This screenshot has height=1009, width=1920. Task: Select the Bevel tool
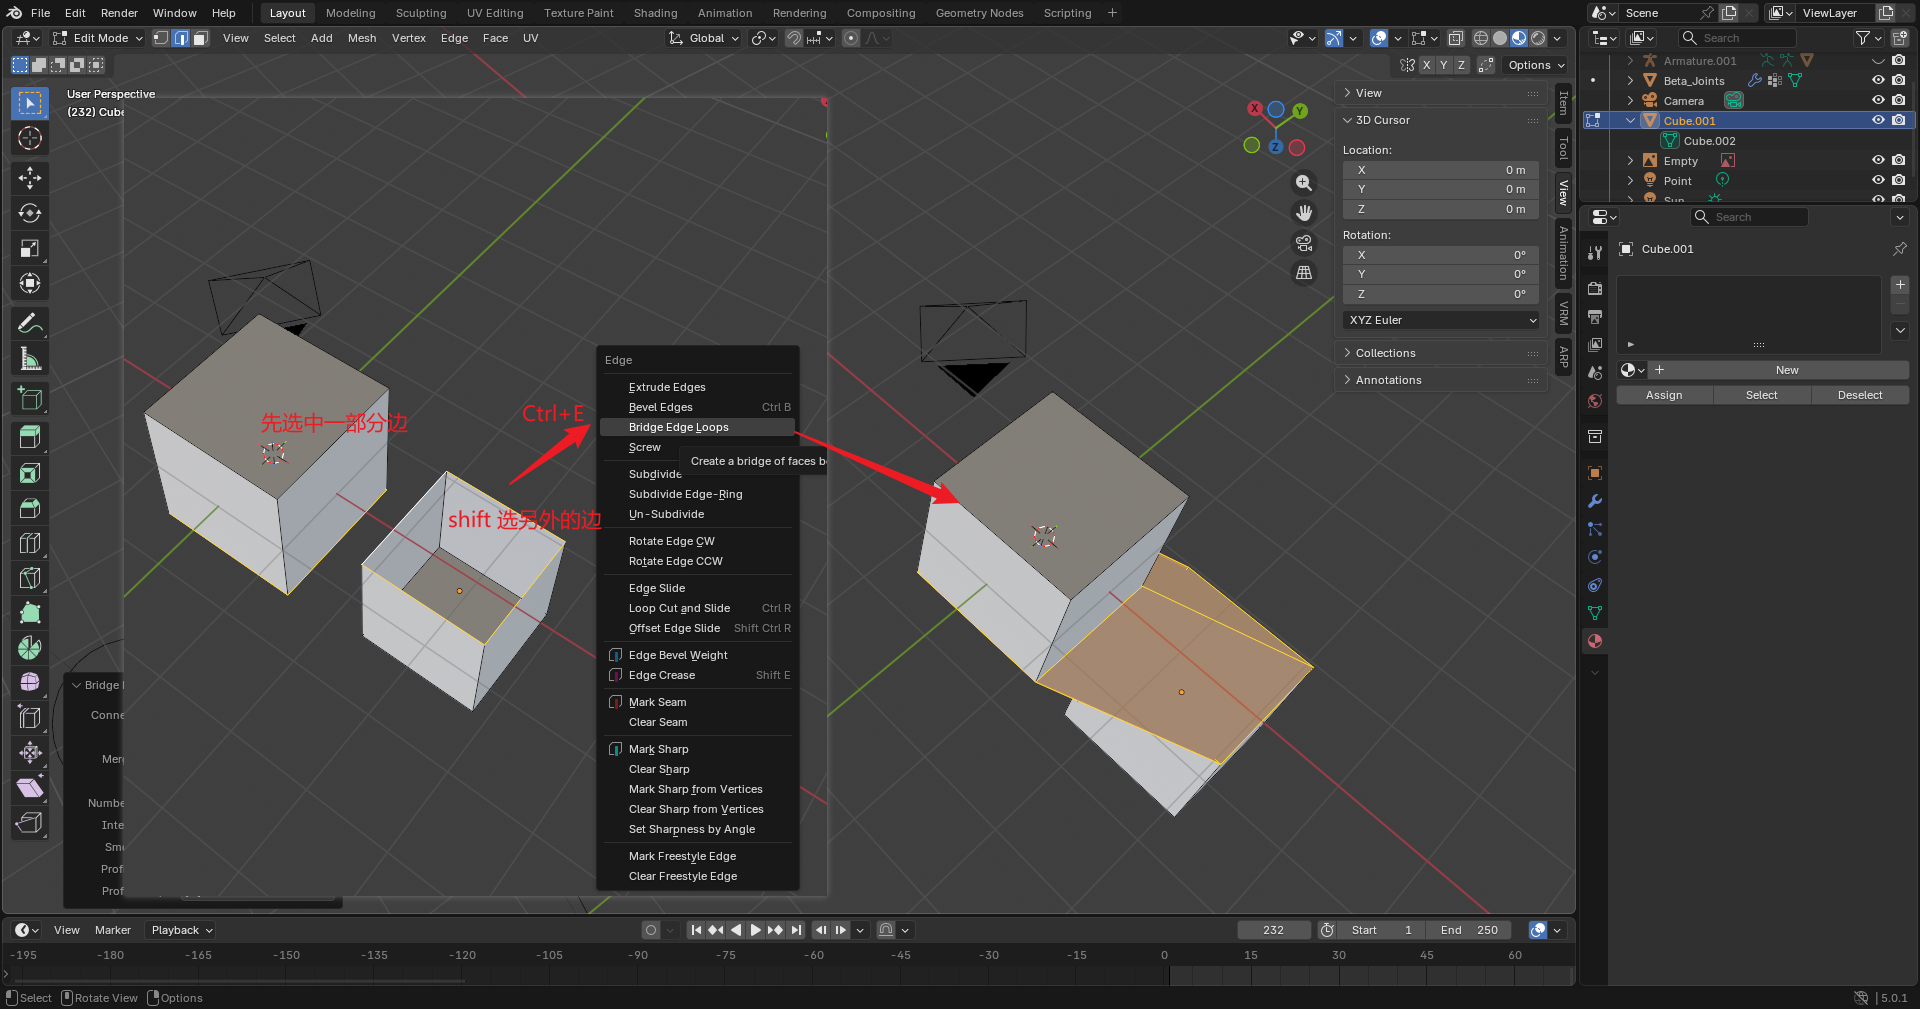point(30,508)
